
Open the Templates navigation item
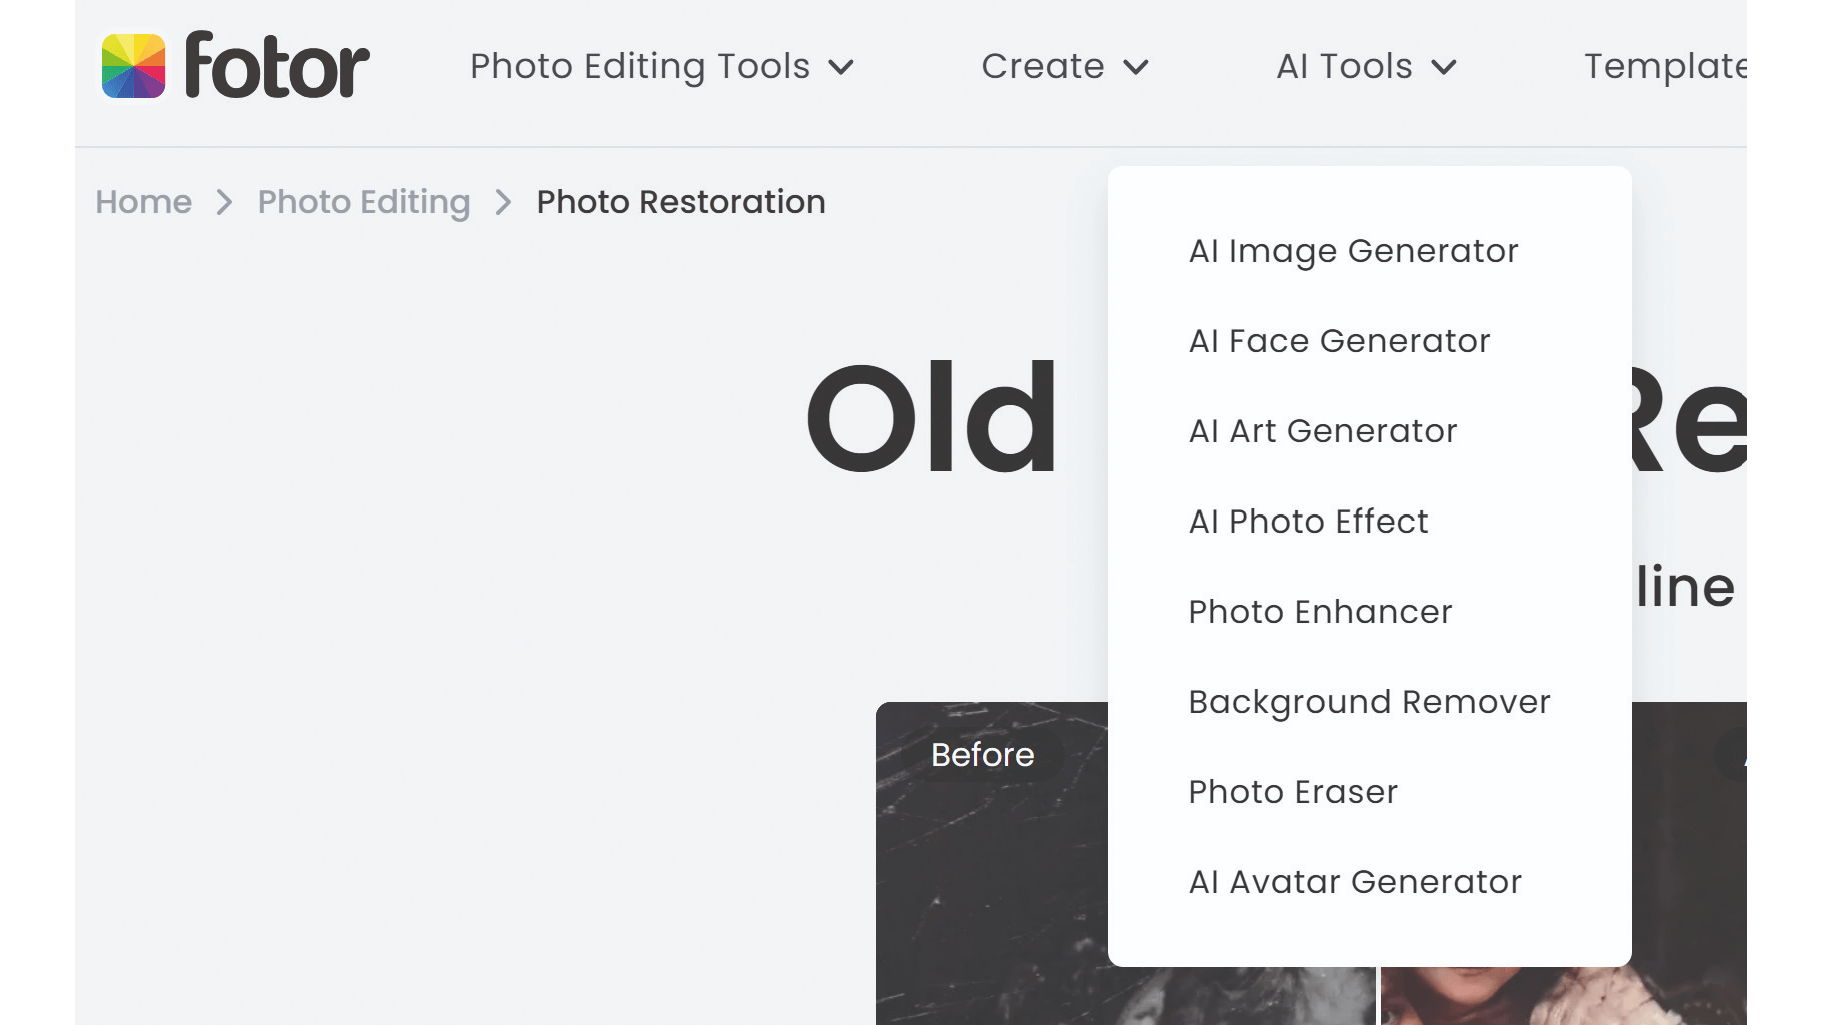coord(1664,66)
